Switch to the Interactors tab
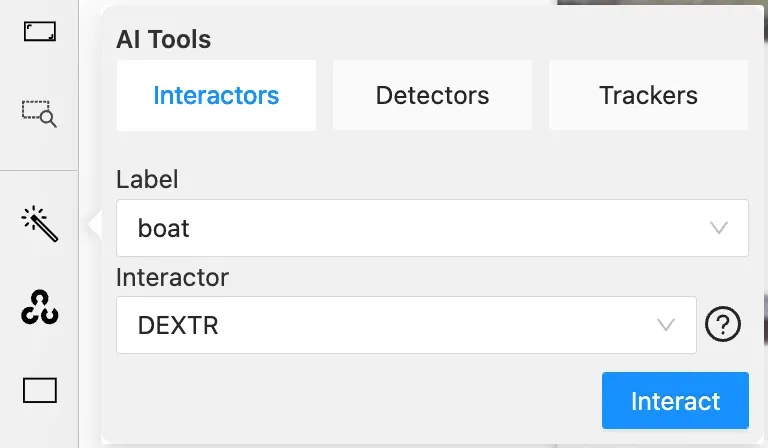This screenshot has height=448, width=768. [216, 96]
